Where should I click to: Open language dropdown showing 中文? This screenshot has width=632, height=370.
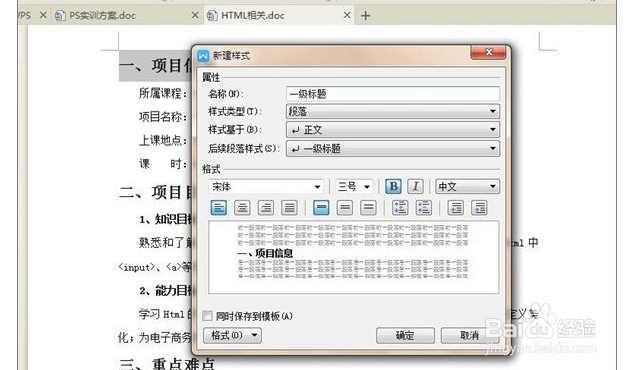coord(468,187)
